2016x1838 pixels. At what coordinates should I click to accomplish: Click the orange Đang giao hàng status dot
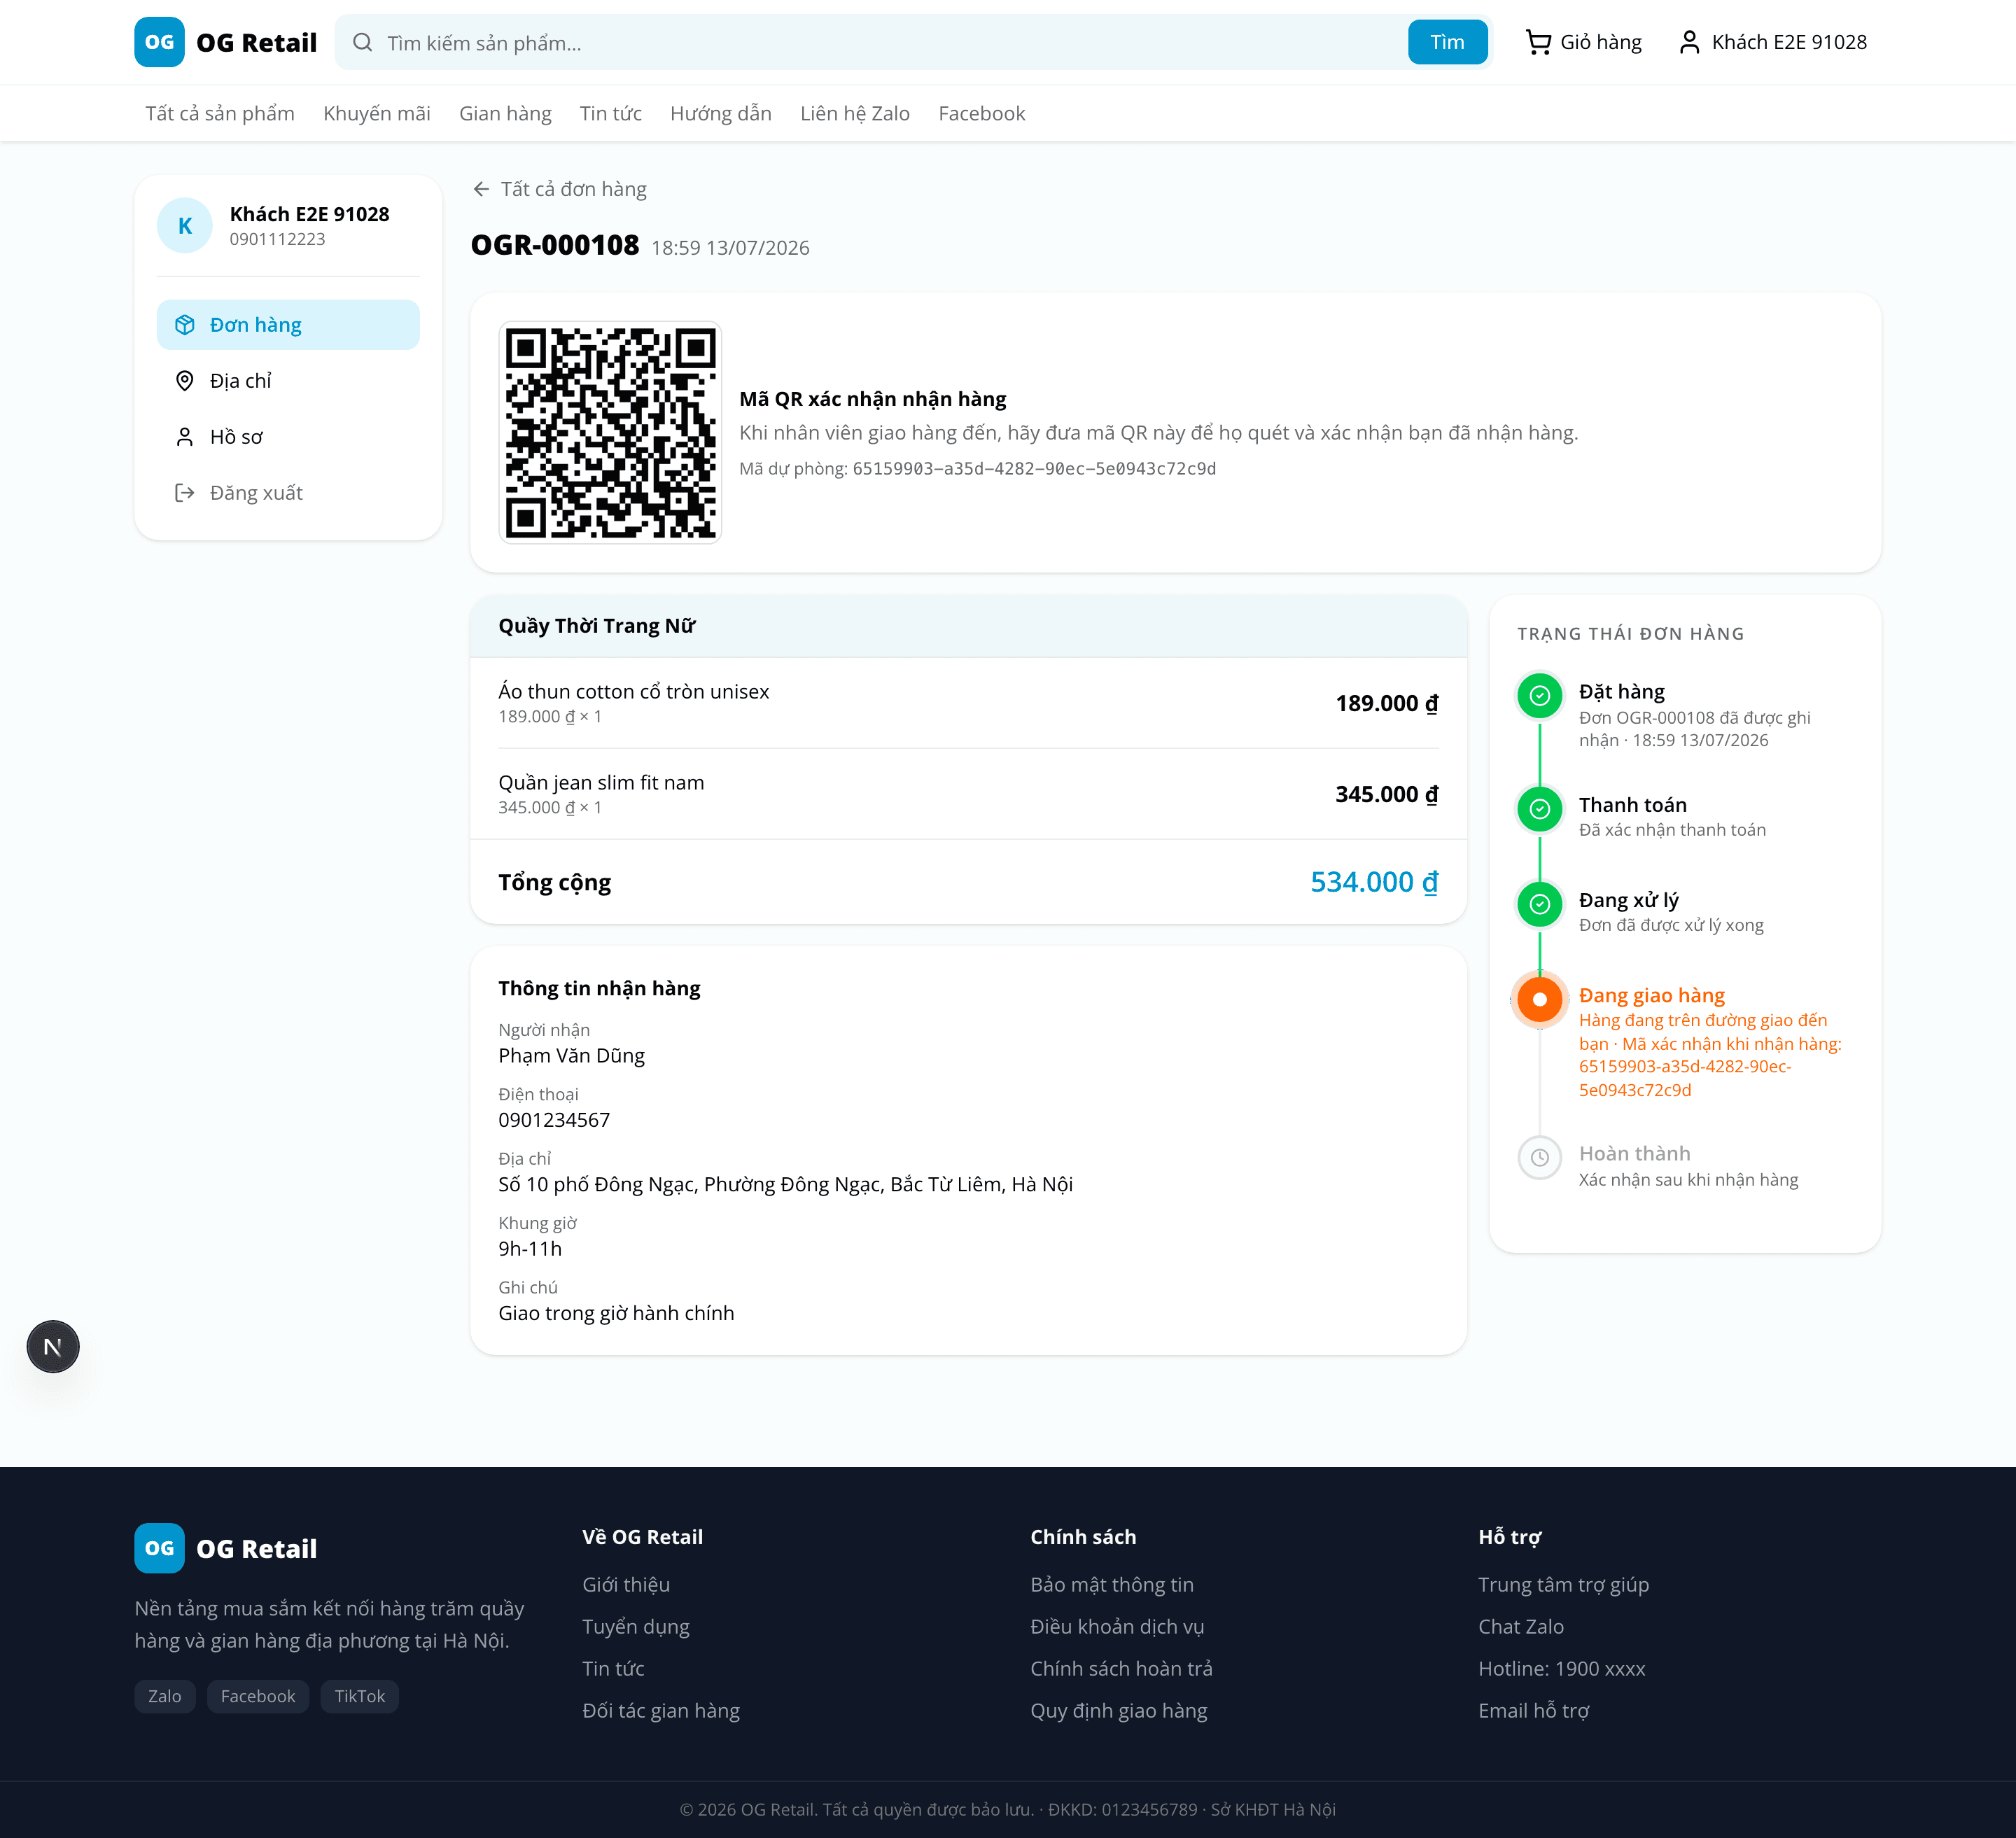(x=1540, y=999)
